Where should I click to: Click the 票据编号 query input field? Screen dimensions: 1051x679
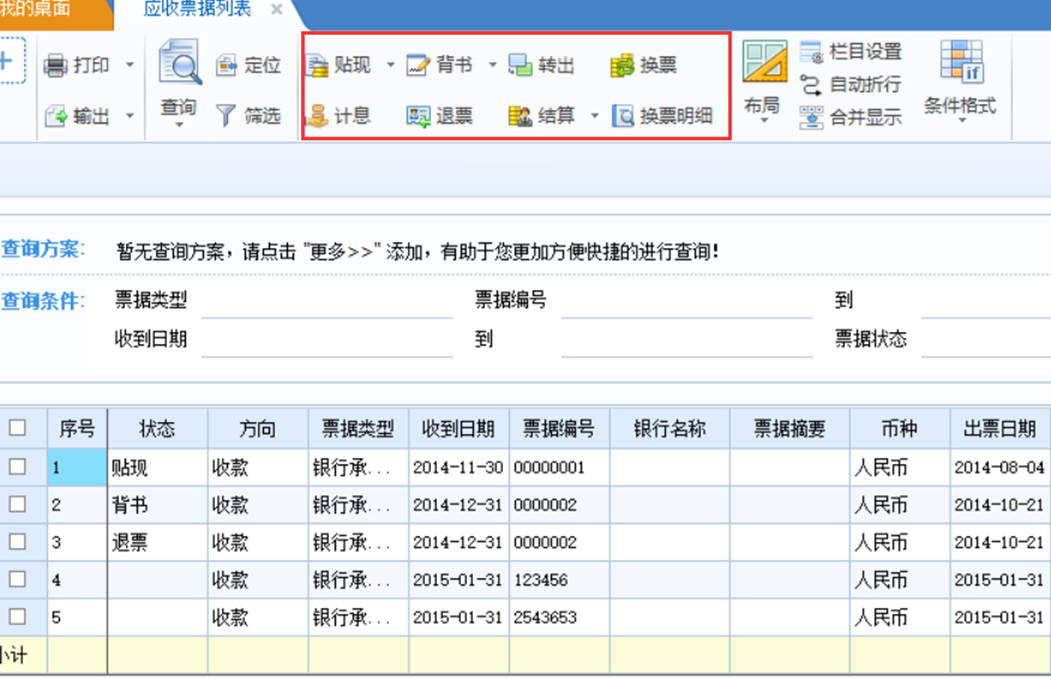click(687, 301)
